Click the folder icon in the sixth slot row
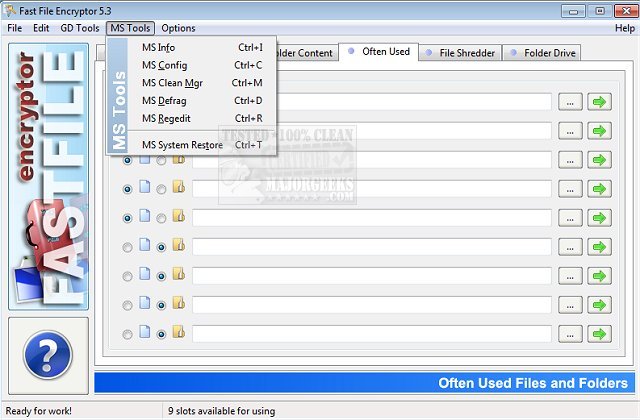The height and width of the screenshot is (420, 640). (179, 244)
